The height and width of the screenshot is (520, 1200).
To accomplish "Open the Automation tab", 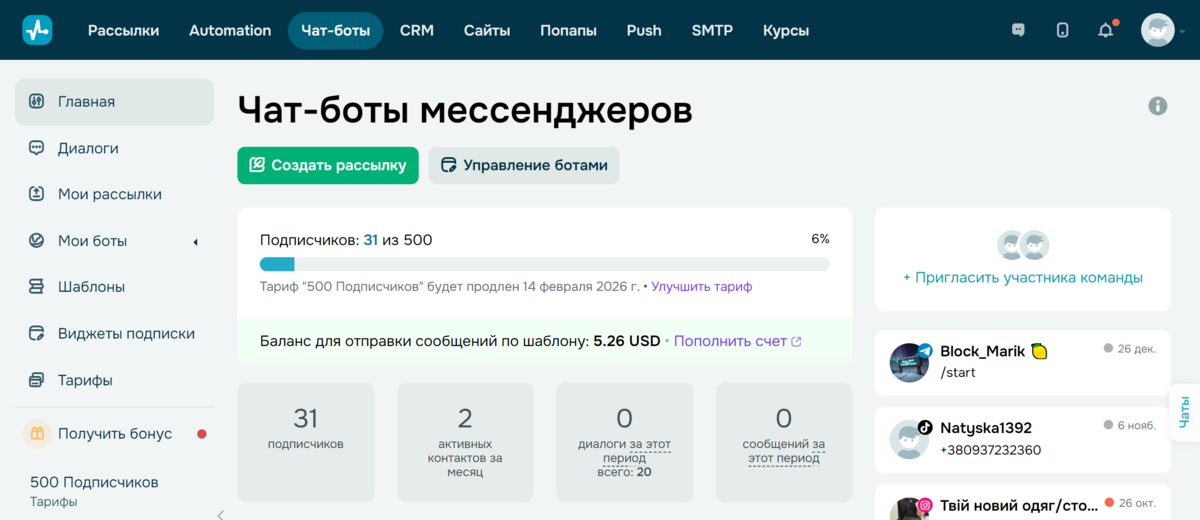I will [230, 30].
